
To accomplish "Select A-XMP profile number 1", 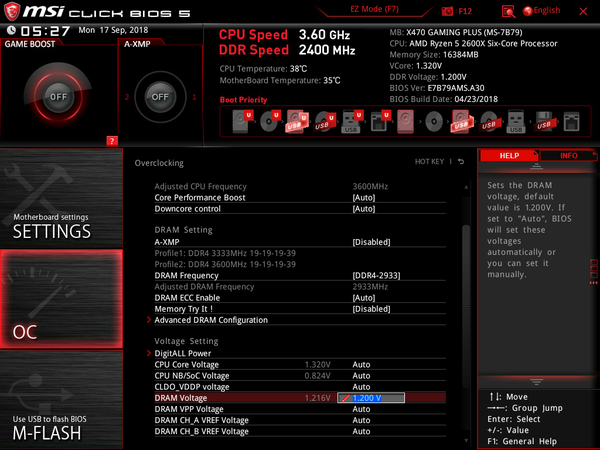I will [194, 97].
